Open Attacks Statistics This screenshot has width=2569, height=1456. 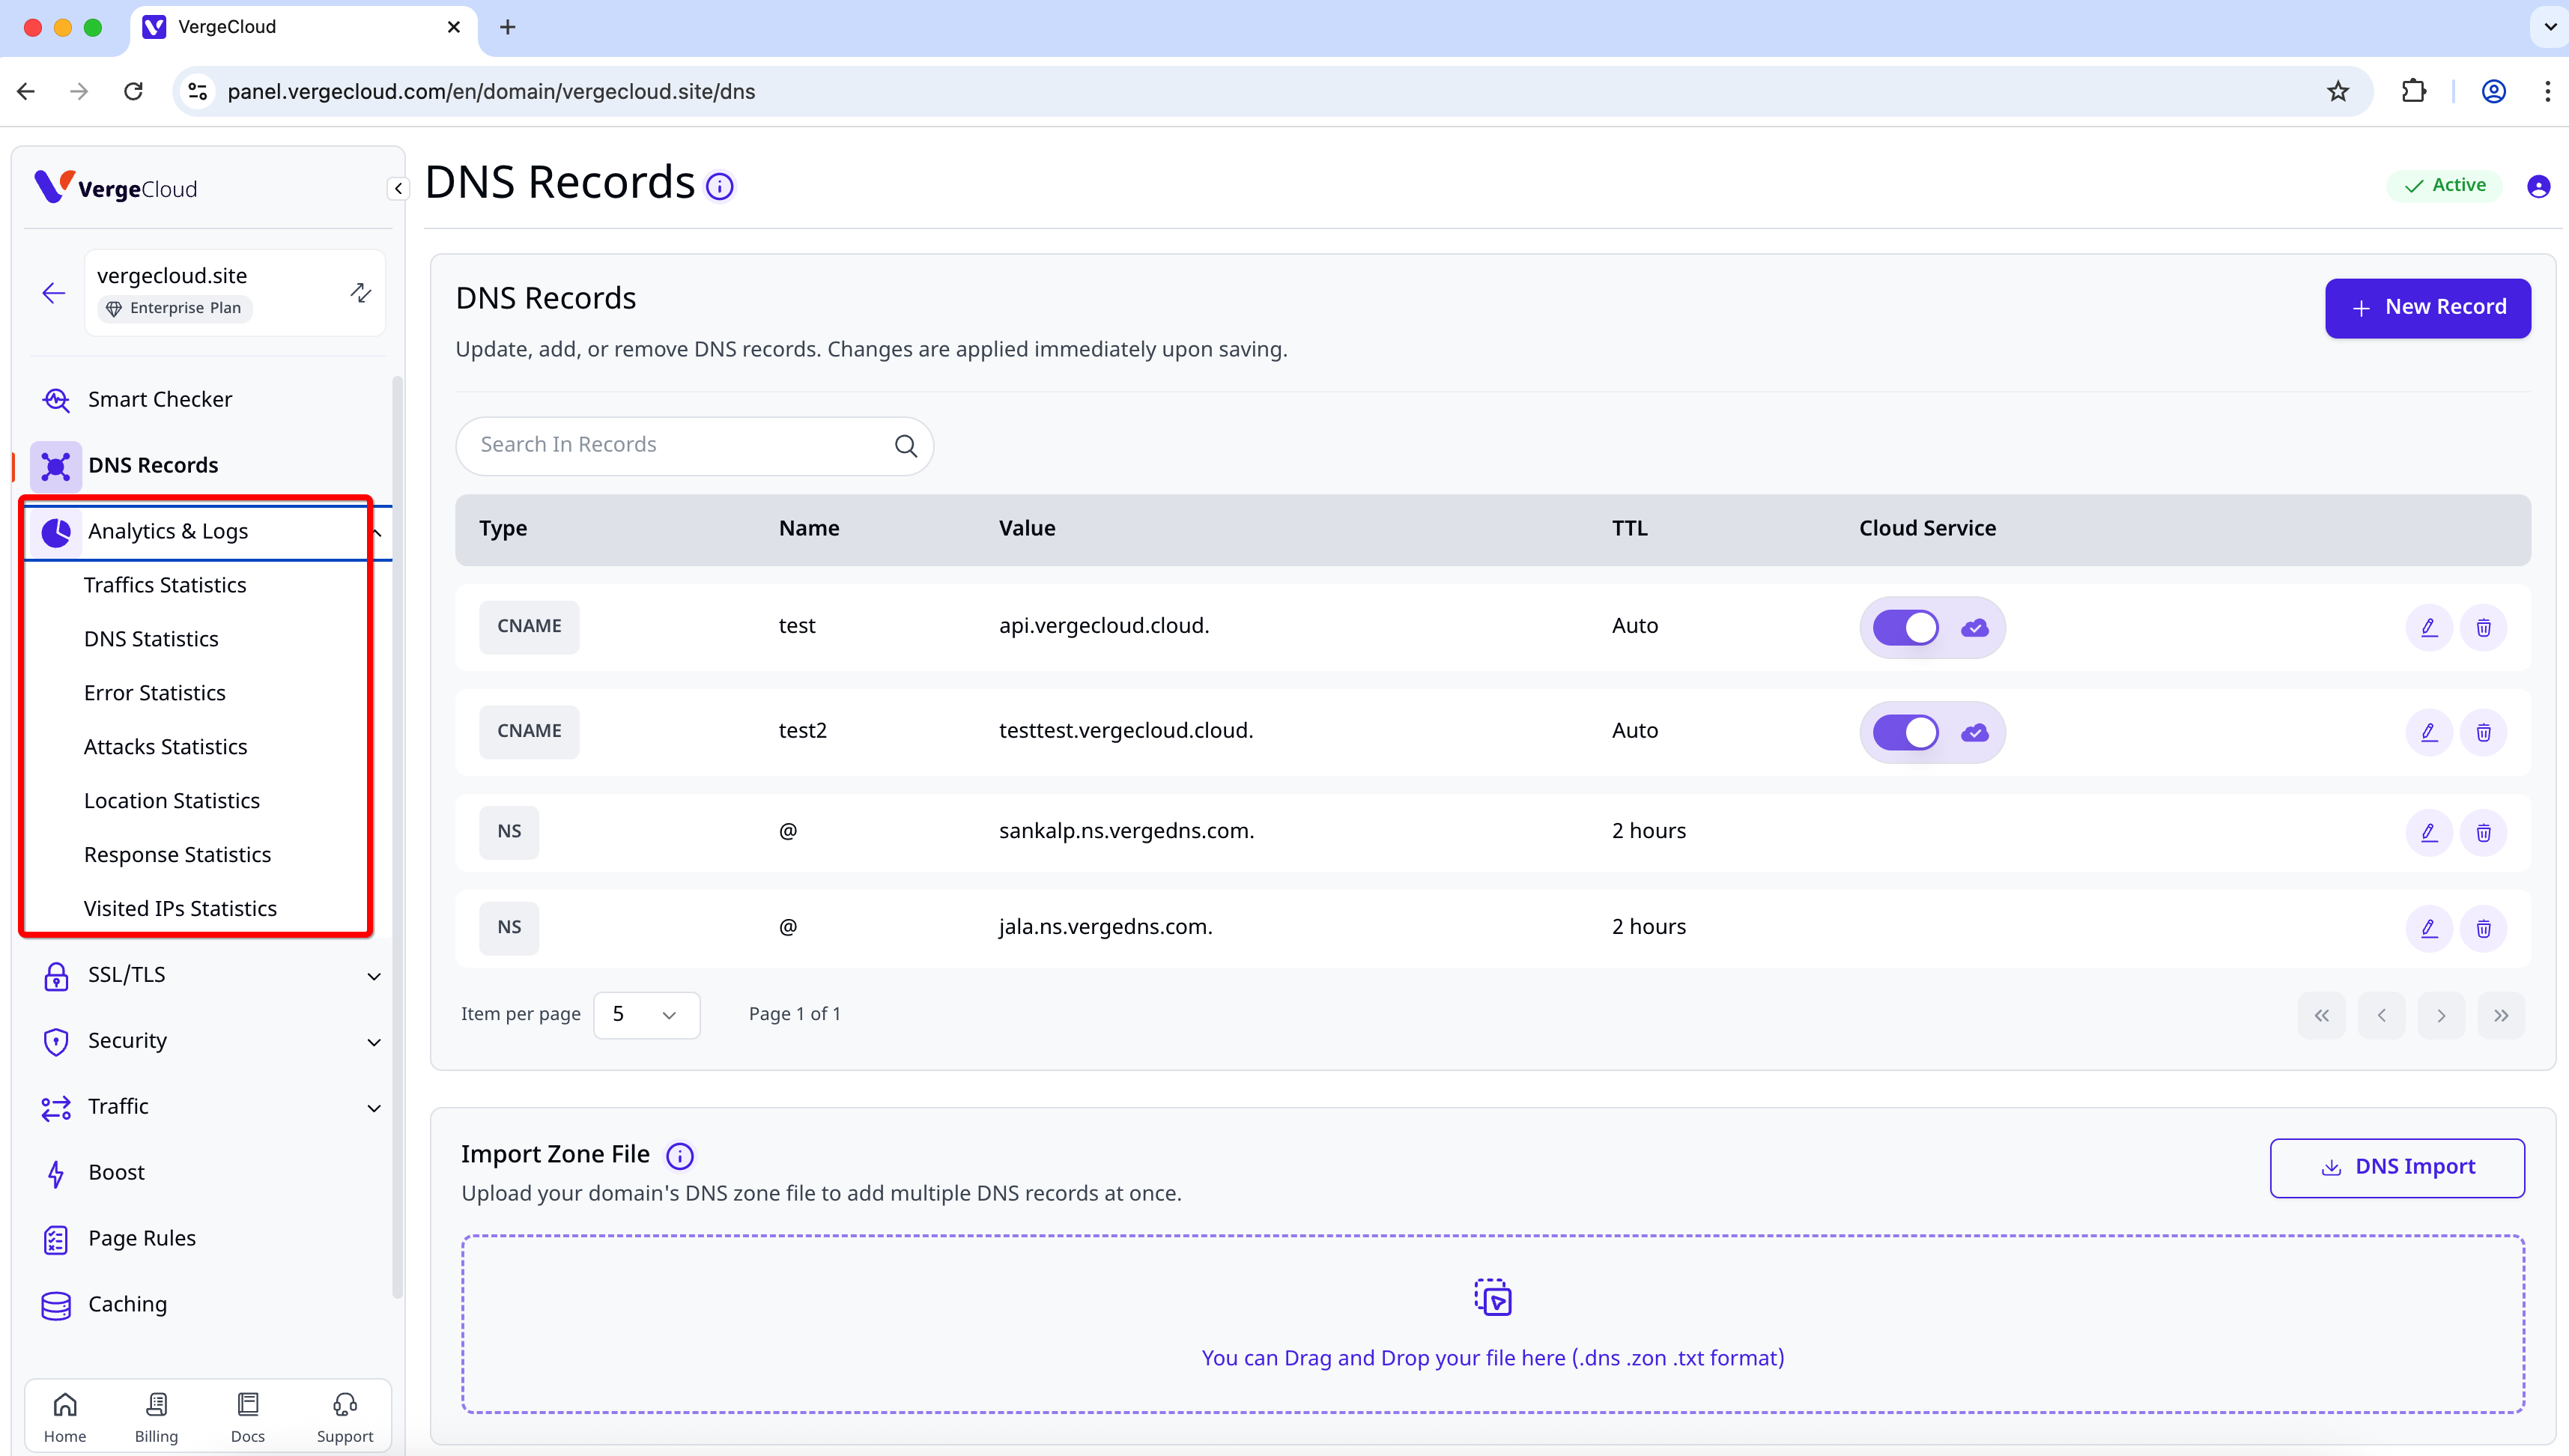[x=165, y=747]
